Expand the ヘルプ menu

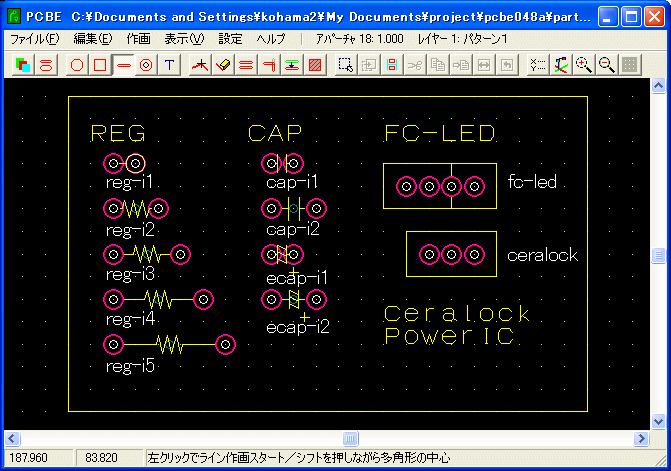click(271, 38)
